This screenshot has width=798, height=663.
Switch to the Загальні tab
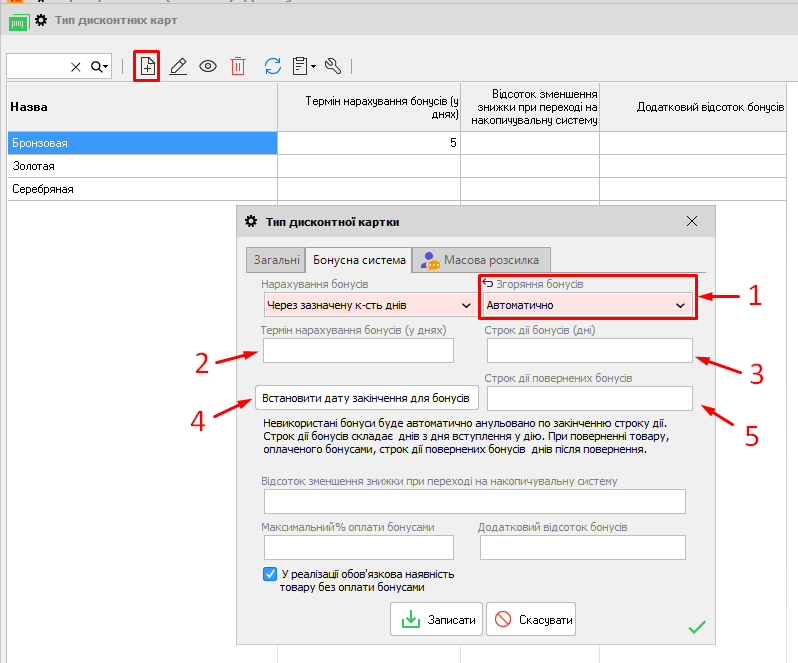276,260
